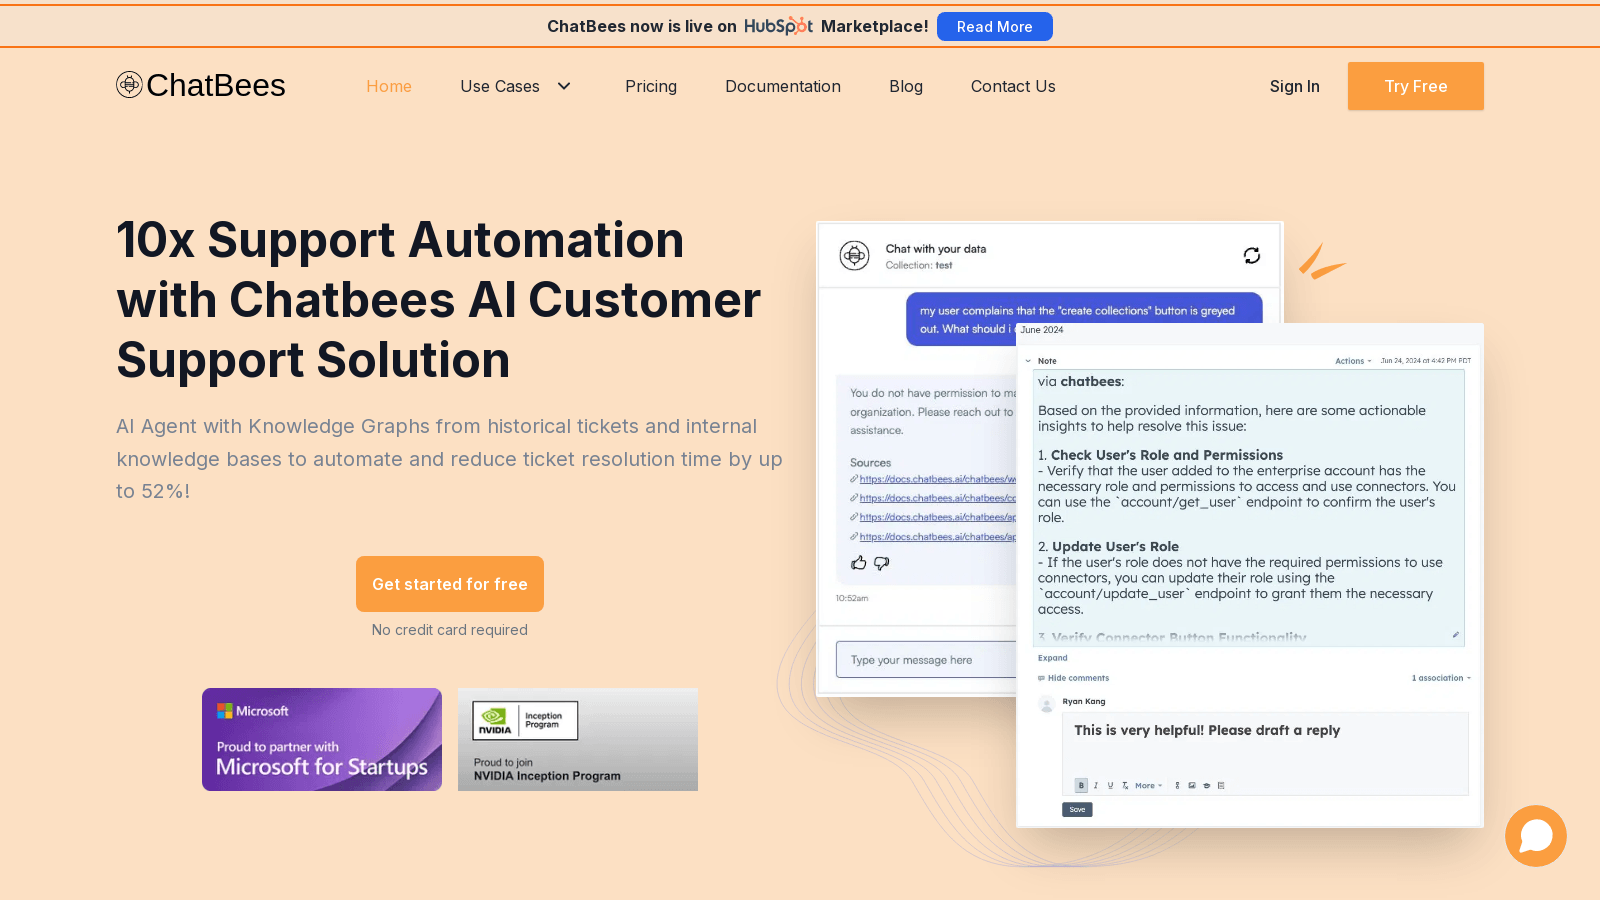Image resolution: width=1600 pixels, height=900 pixels.
Task: Open the More dropdown in editor toolbar
Action: click(1148, 786)
